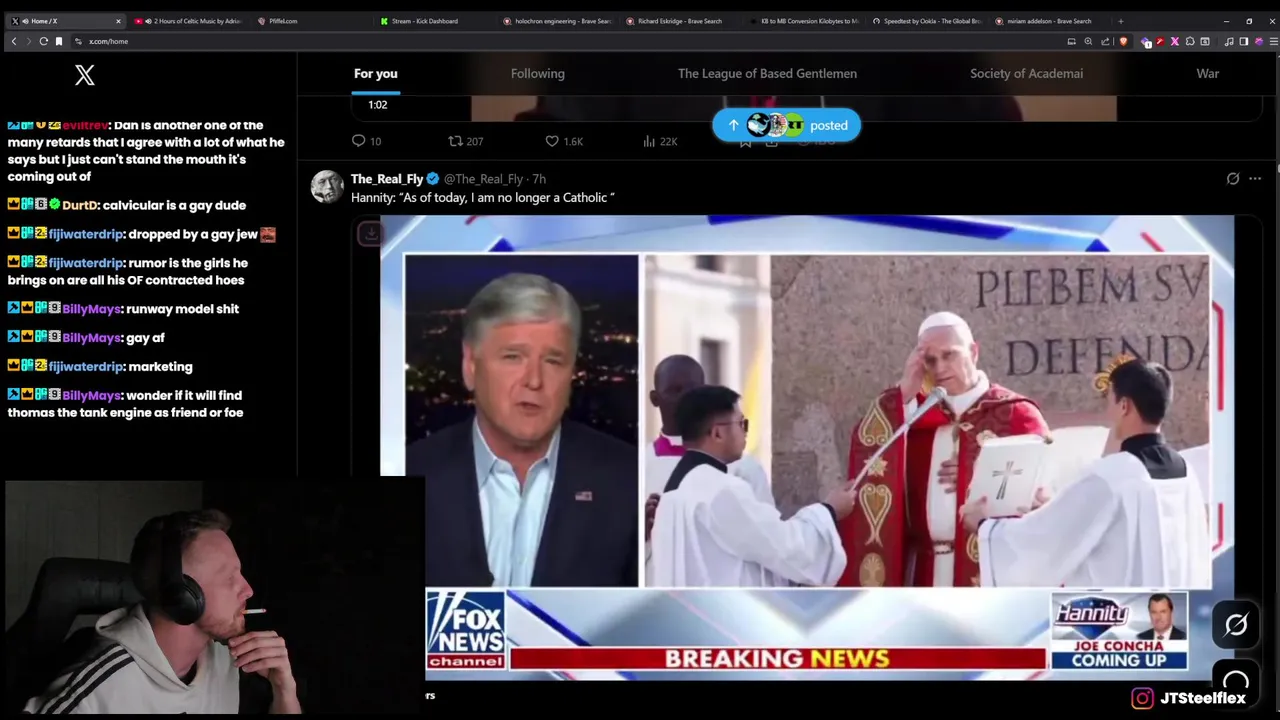This screenshot has height=720, width=1280.
Task: Open the War timeline tab
Action: click(x=1208, y=73)
